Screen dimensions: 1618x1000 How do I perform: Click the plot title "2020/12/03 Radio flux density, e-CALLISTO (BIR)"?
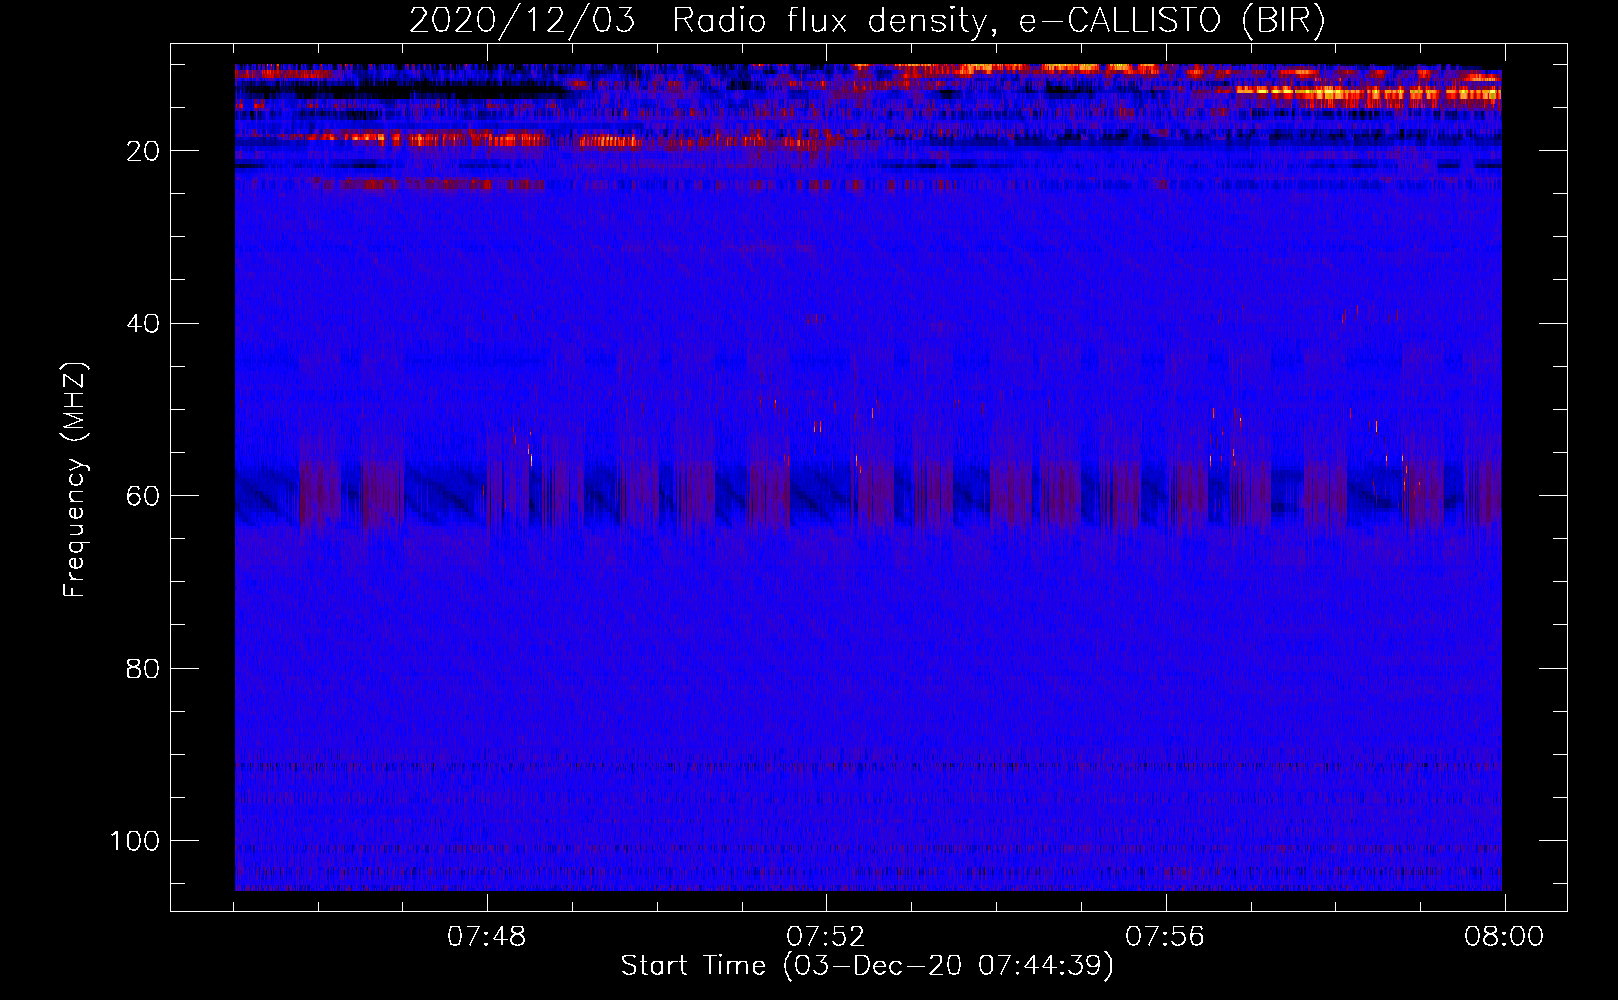[867, 21]
